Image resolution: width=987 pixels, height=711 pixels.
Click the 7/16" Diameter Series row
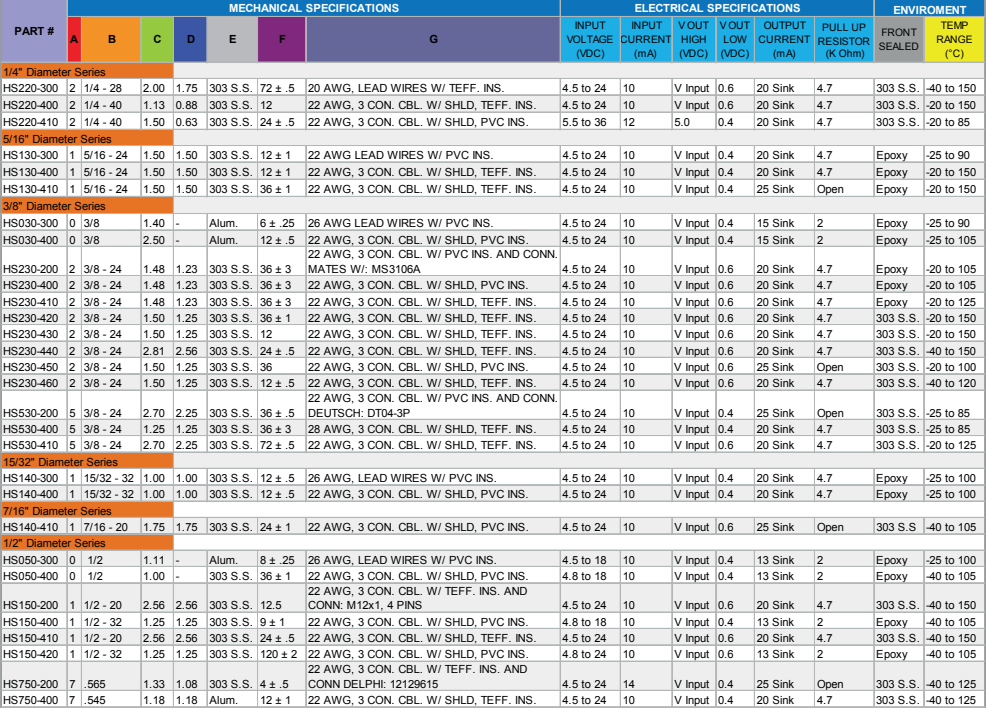tap(87, 510)
